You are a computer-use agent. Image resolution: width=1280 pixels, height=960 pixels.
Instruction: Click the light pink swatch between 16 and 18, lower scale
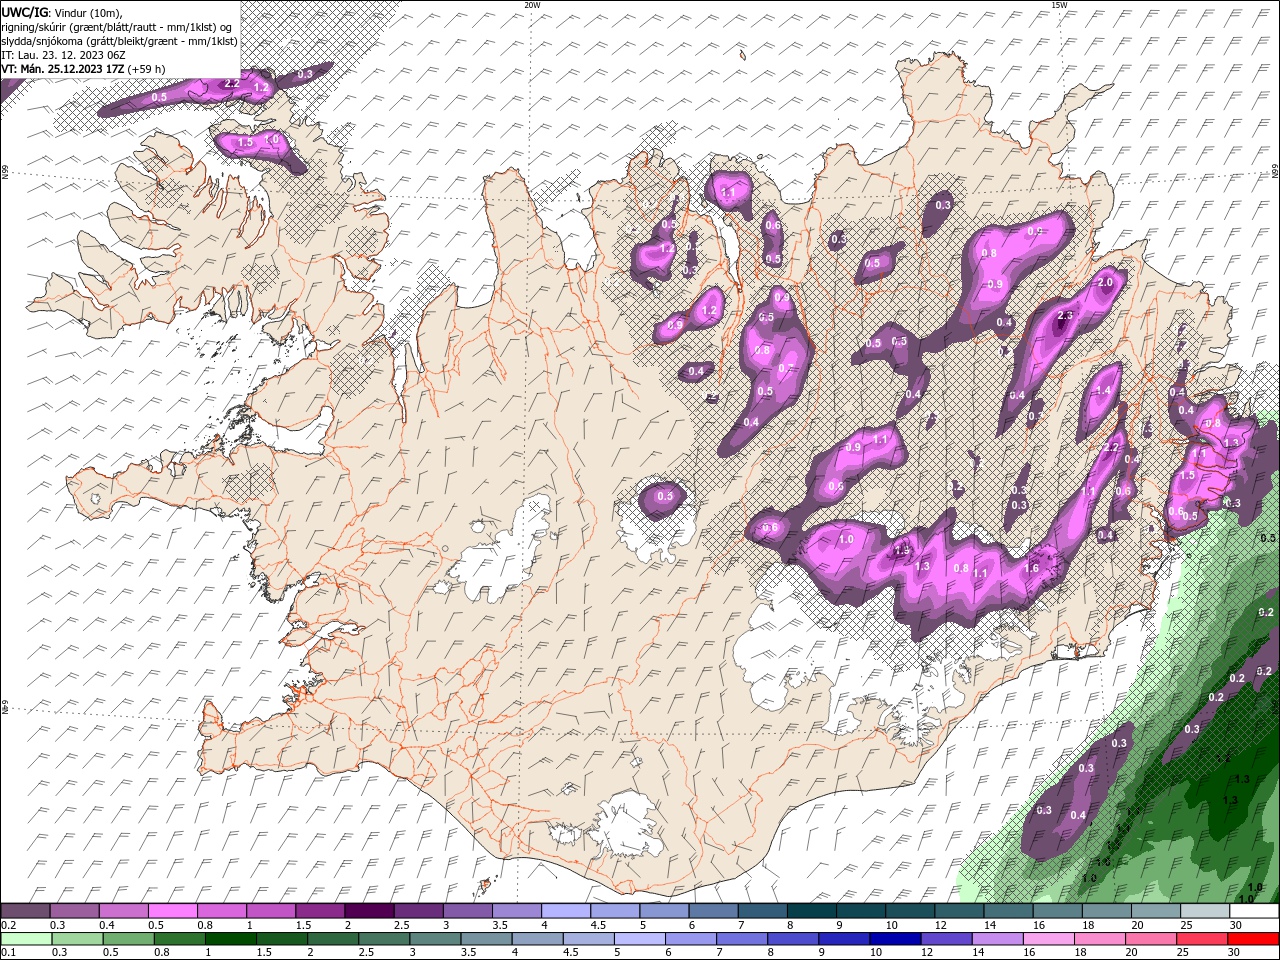tap(1047, 939)
